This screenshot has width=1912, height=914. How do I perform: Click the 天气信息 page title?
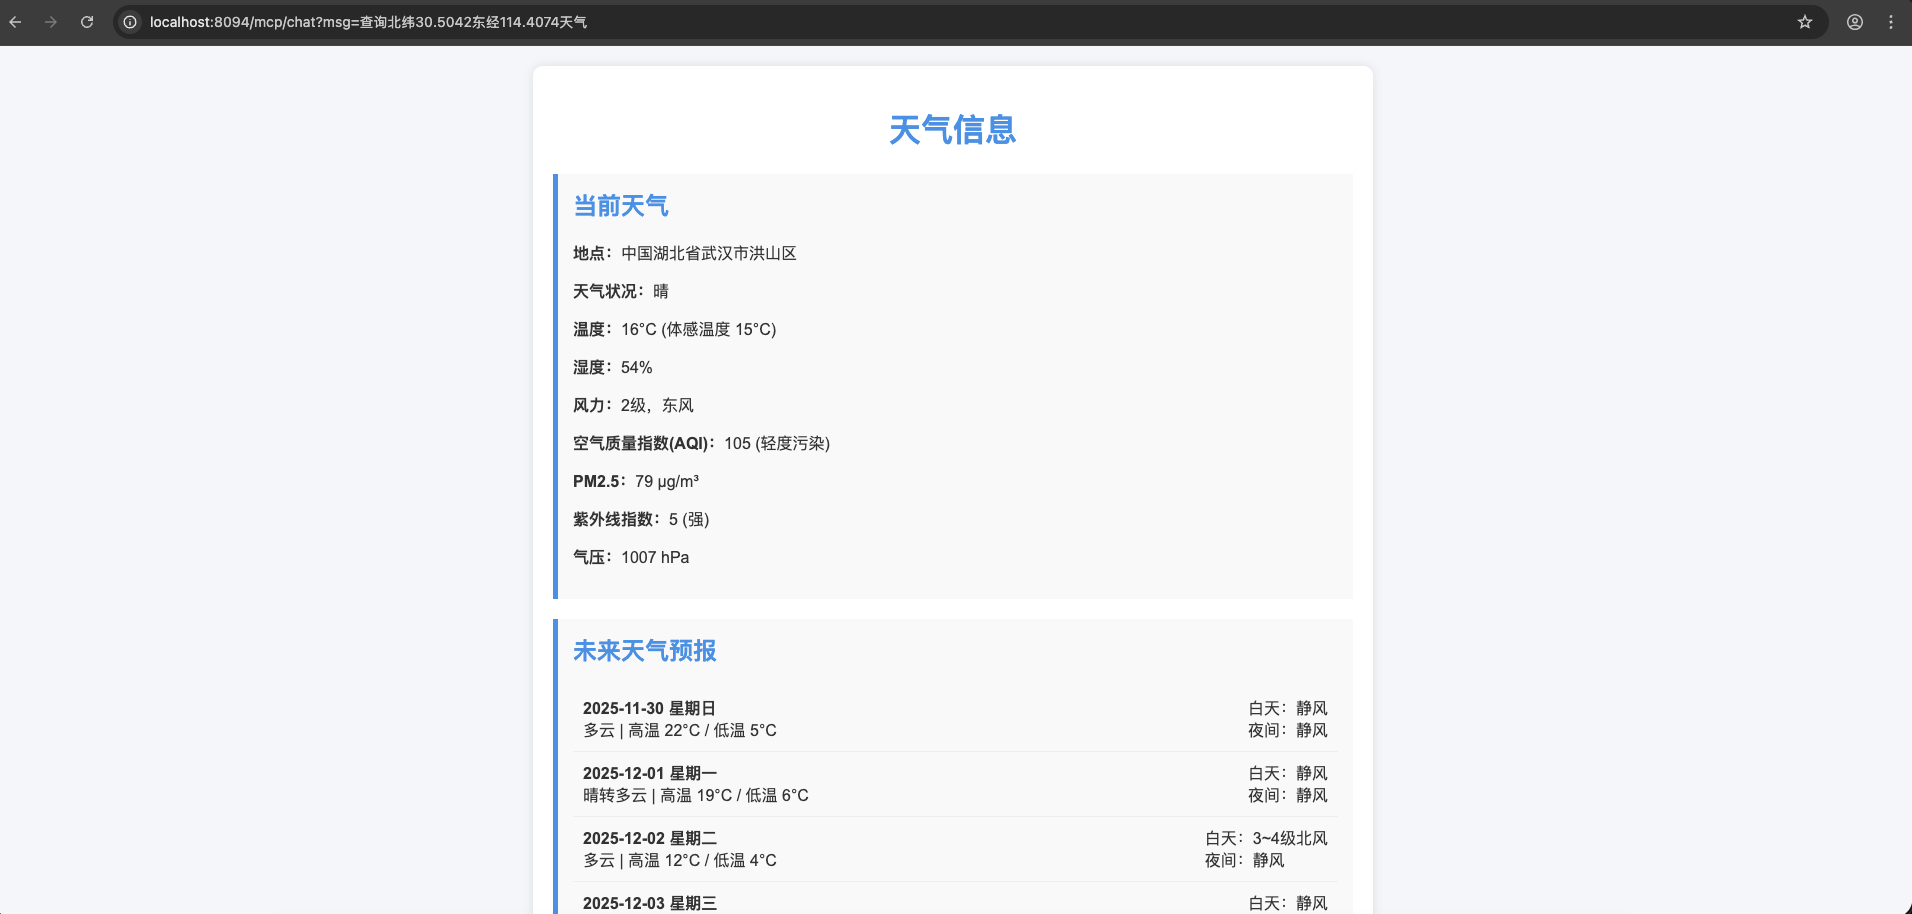pos(952,130)
